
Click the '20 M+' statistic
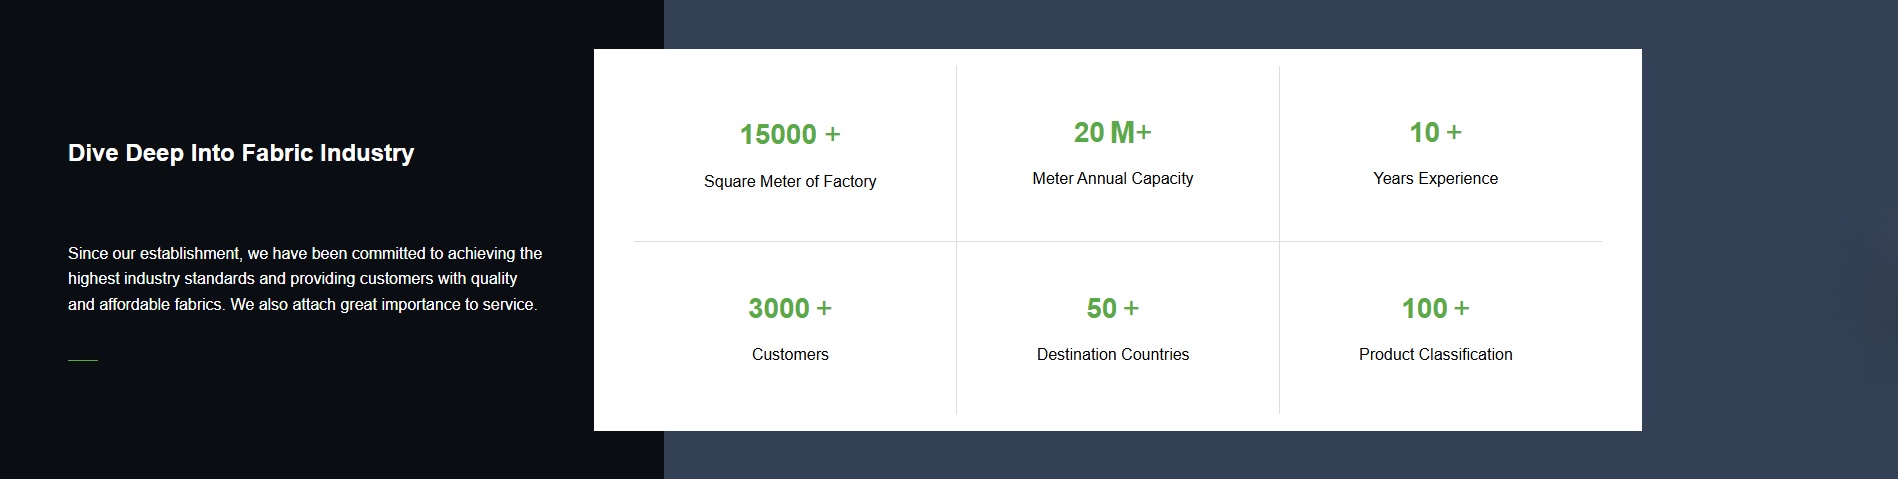(x=1112, y=132)
